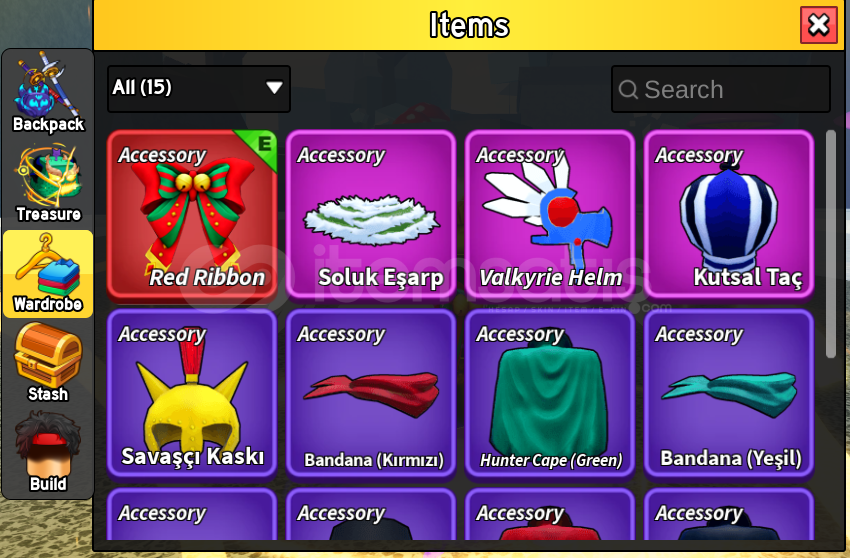This screenshot has width=850, height=558.
Task: Click the white dropdown arrow triangle
Action: [274, 87]
